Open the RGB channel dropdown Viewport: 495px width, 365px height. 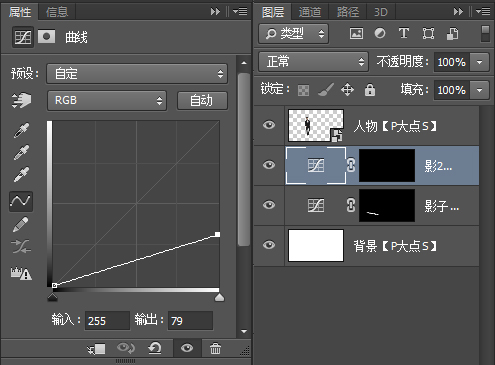click(107, 100)
